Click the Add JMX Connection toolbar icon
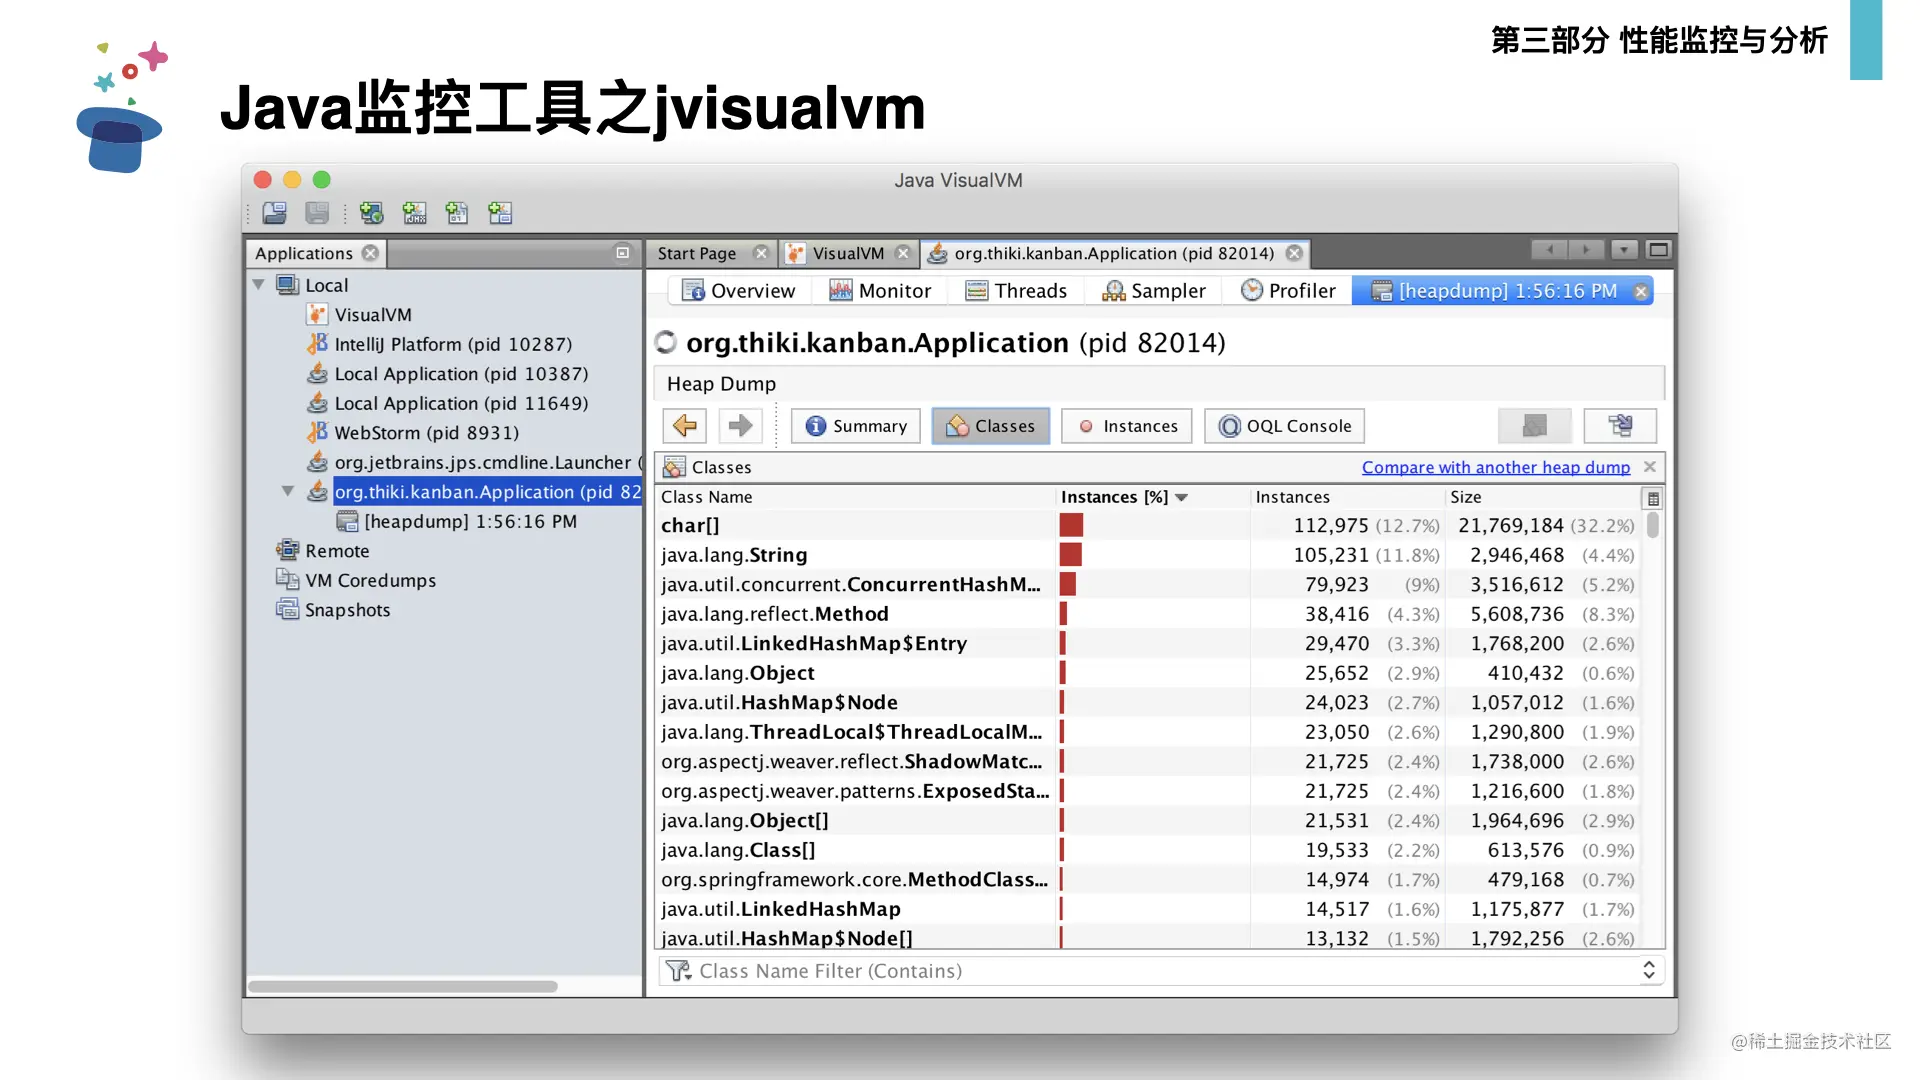Viewport: 1920px width, 1080px height. pos(414,213)
